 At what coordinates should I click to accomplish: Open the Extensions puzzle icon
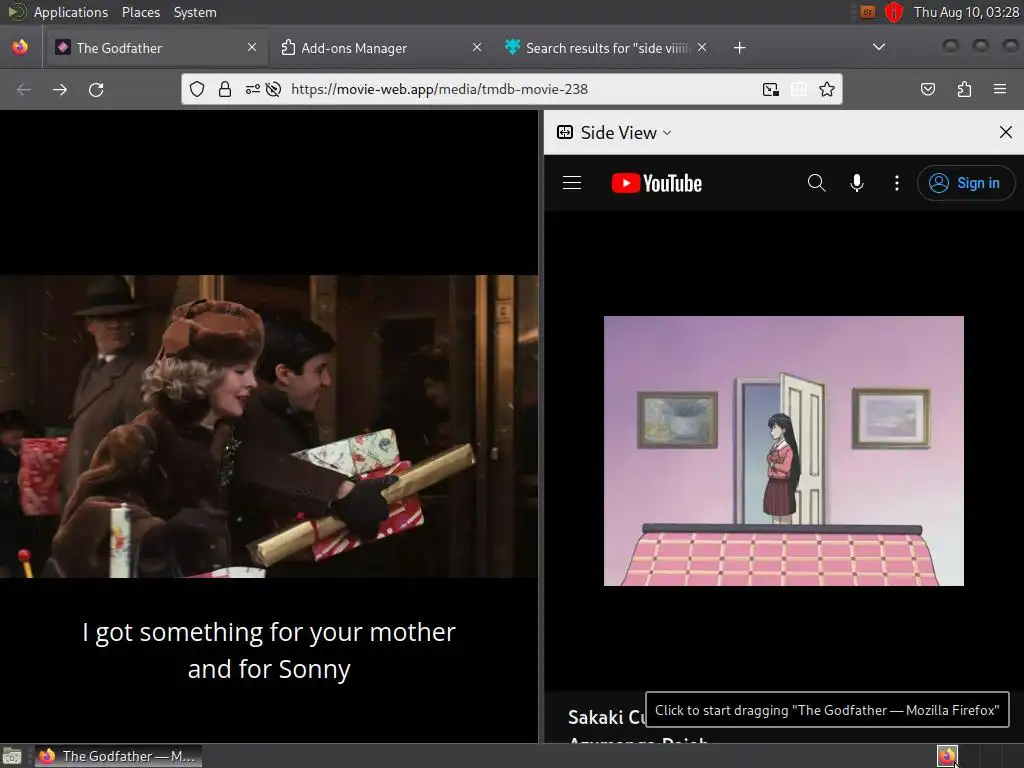pyautogui.click(x=964, y=89)
